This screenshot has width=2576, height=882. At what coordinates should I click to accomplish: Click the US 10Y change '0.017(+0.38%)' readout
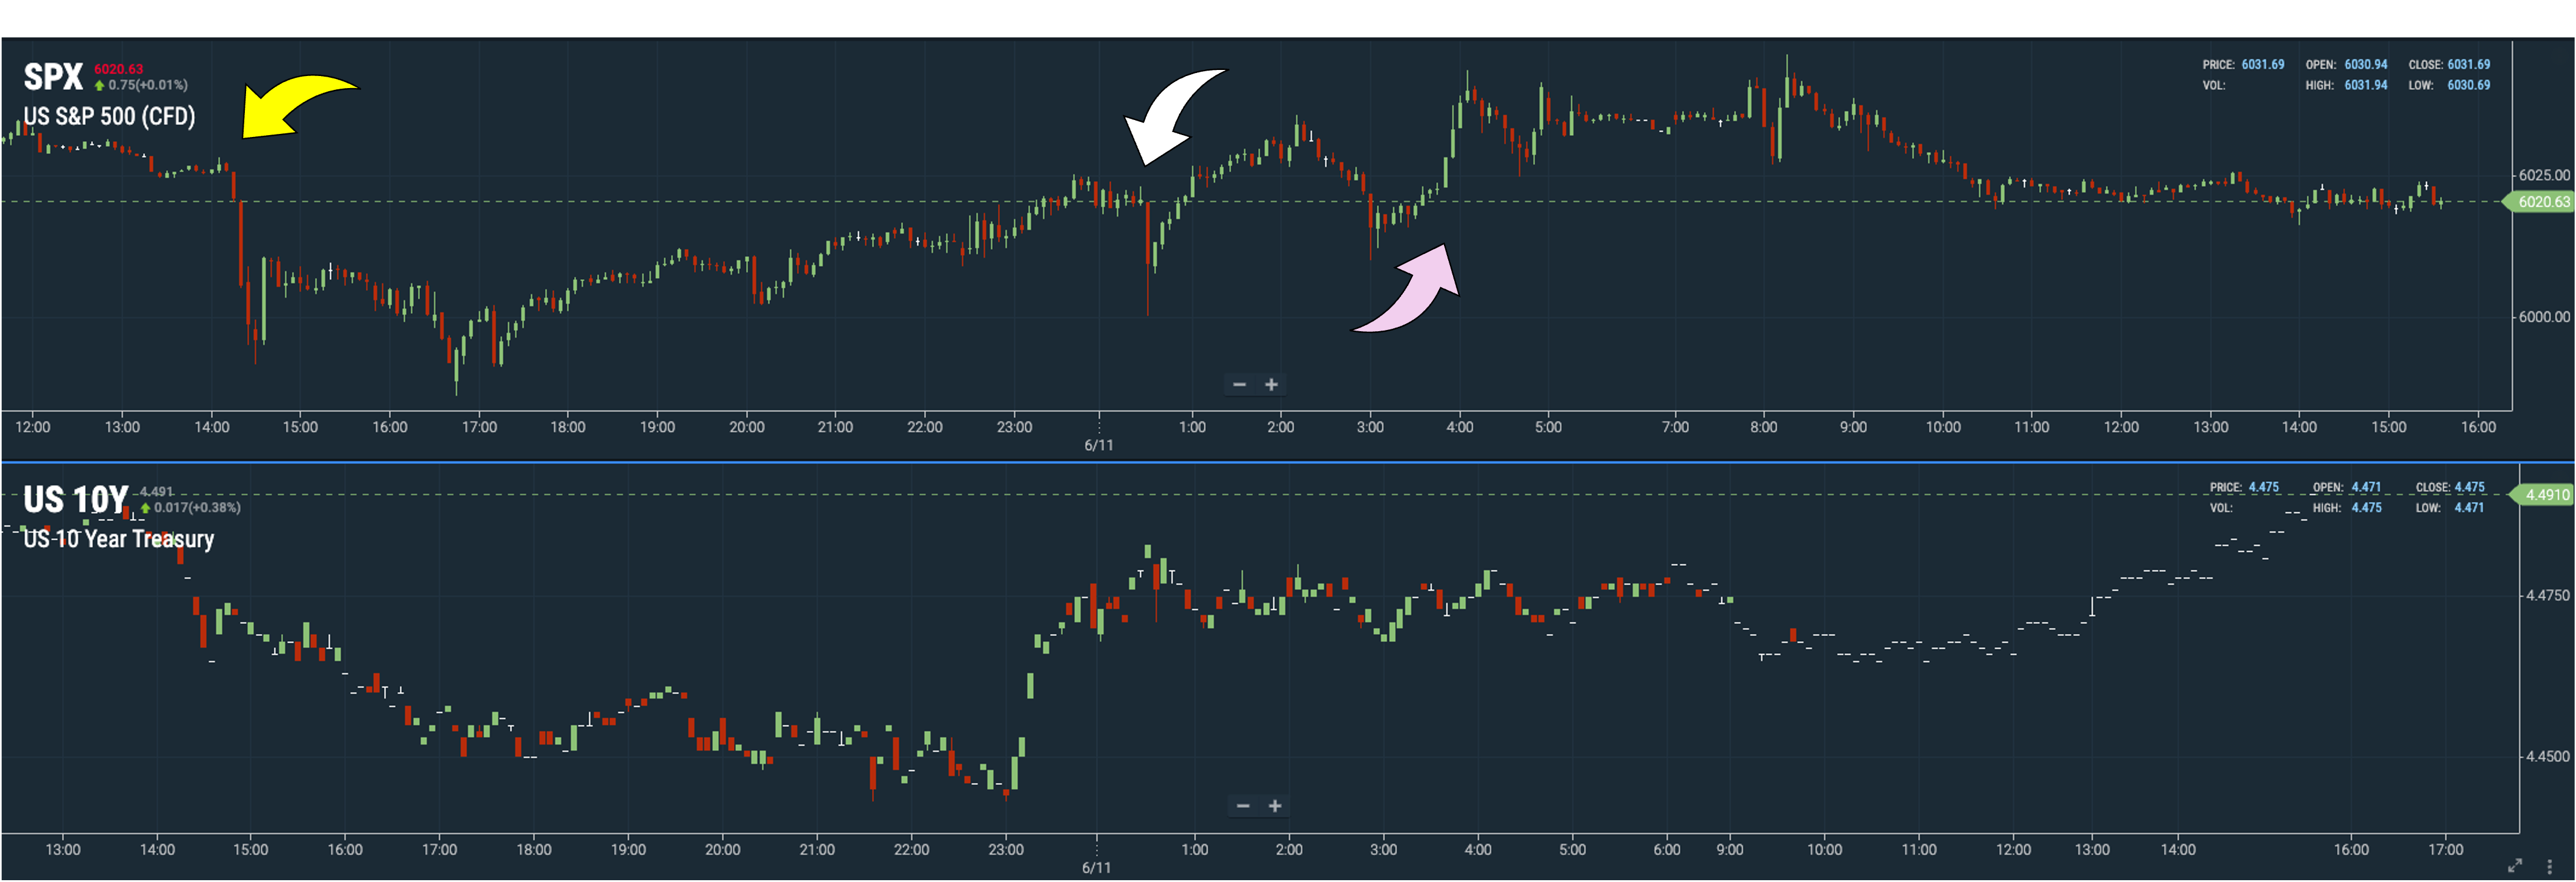tap(197, 507)
